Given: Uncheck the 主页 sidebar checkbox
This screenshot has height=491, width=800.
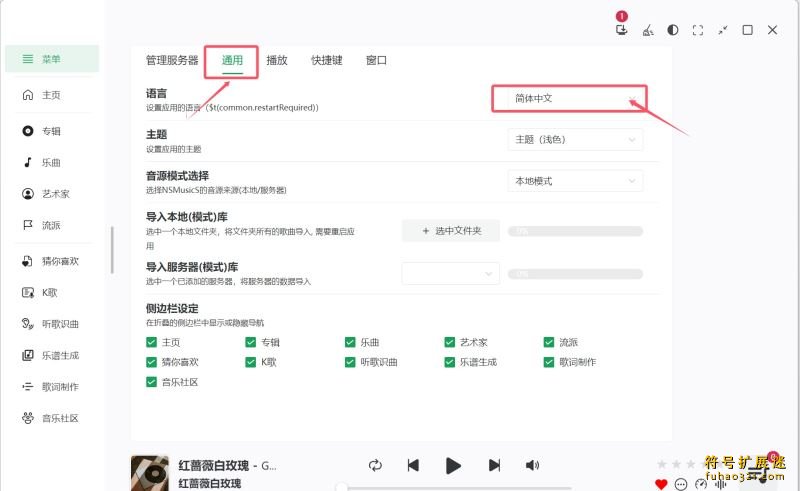Looking at the screenshot, I should coord(151,342).
